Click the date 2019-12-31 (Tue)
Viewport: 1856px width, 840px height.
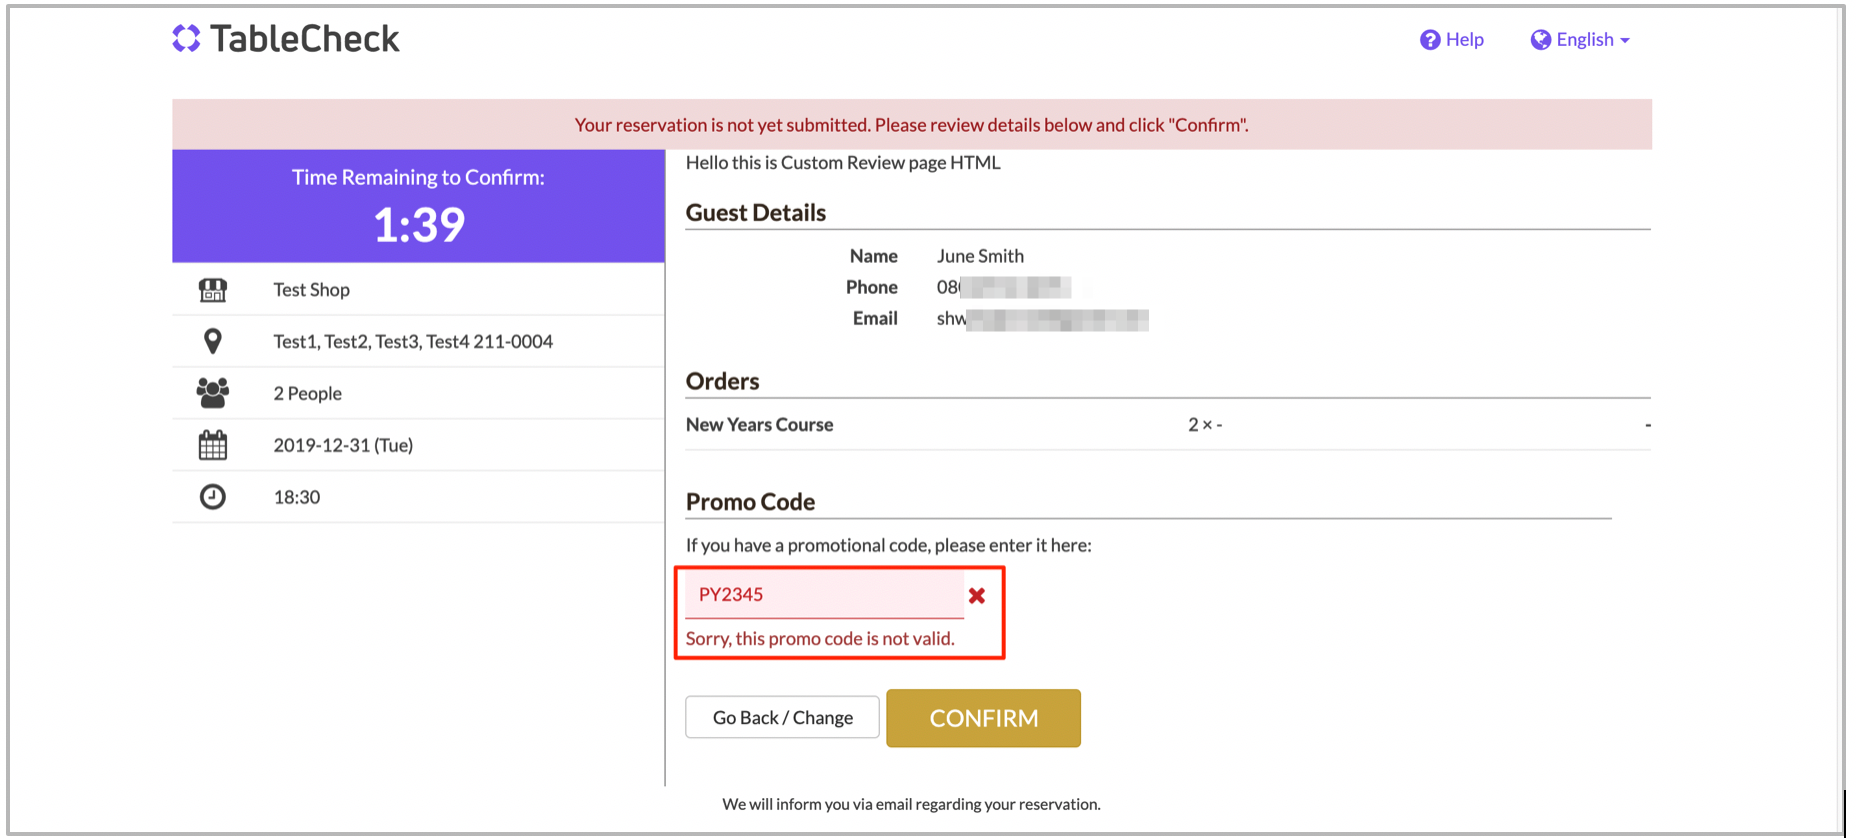(343, 446)
